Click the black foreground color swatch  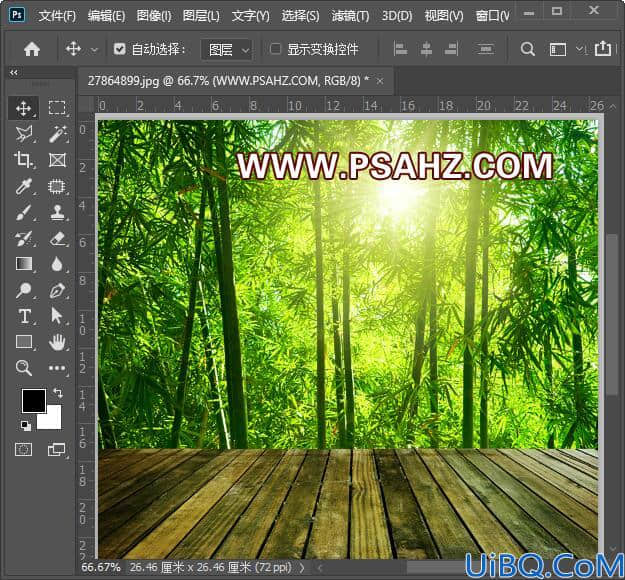33,400
